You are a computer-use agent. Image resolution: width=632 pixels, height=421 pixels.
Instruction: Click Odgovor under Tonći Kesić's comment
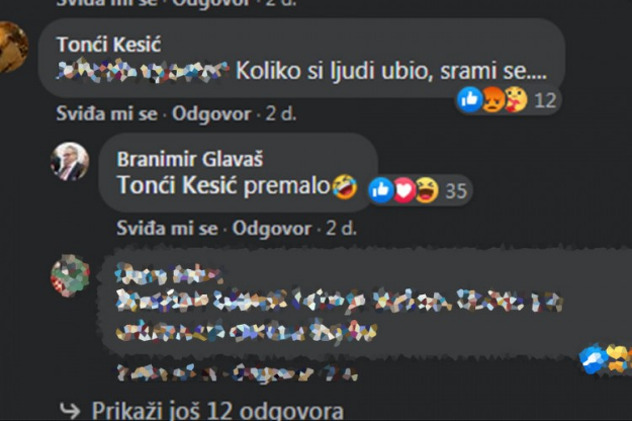212,114
